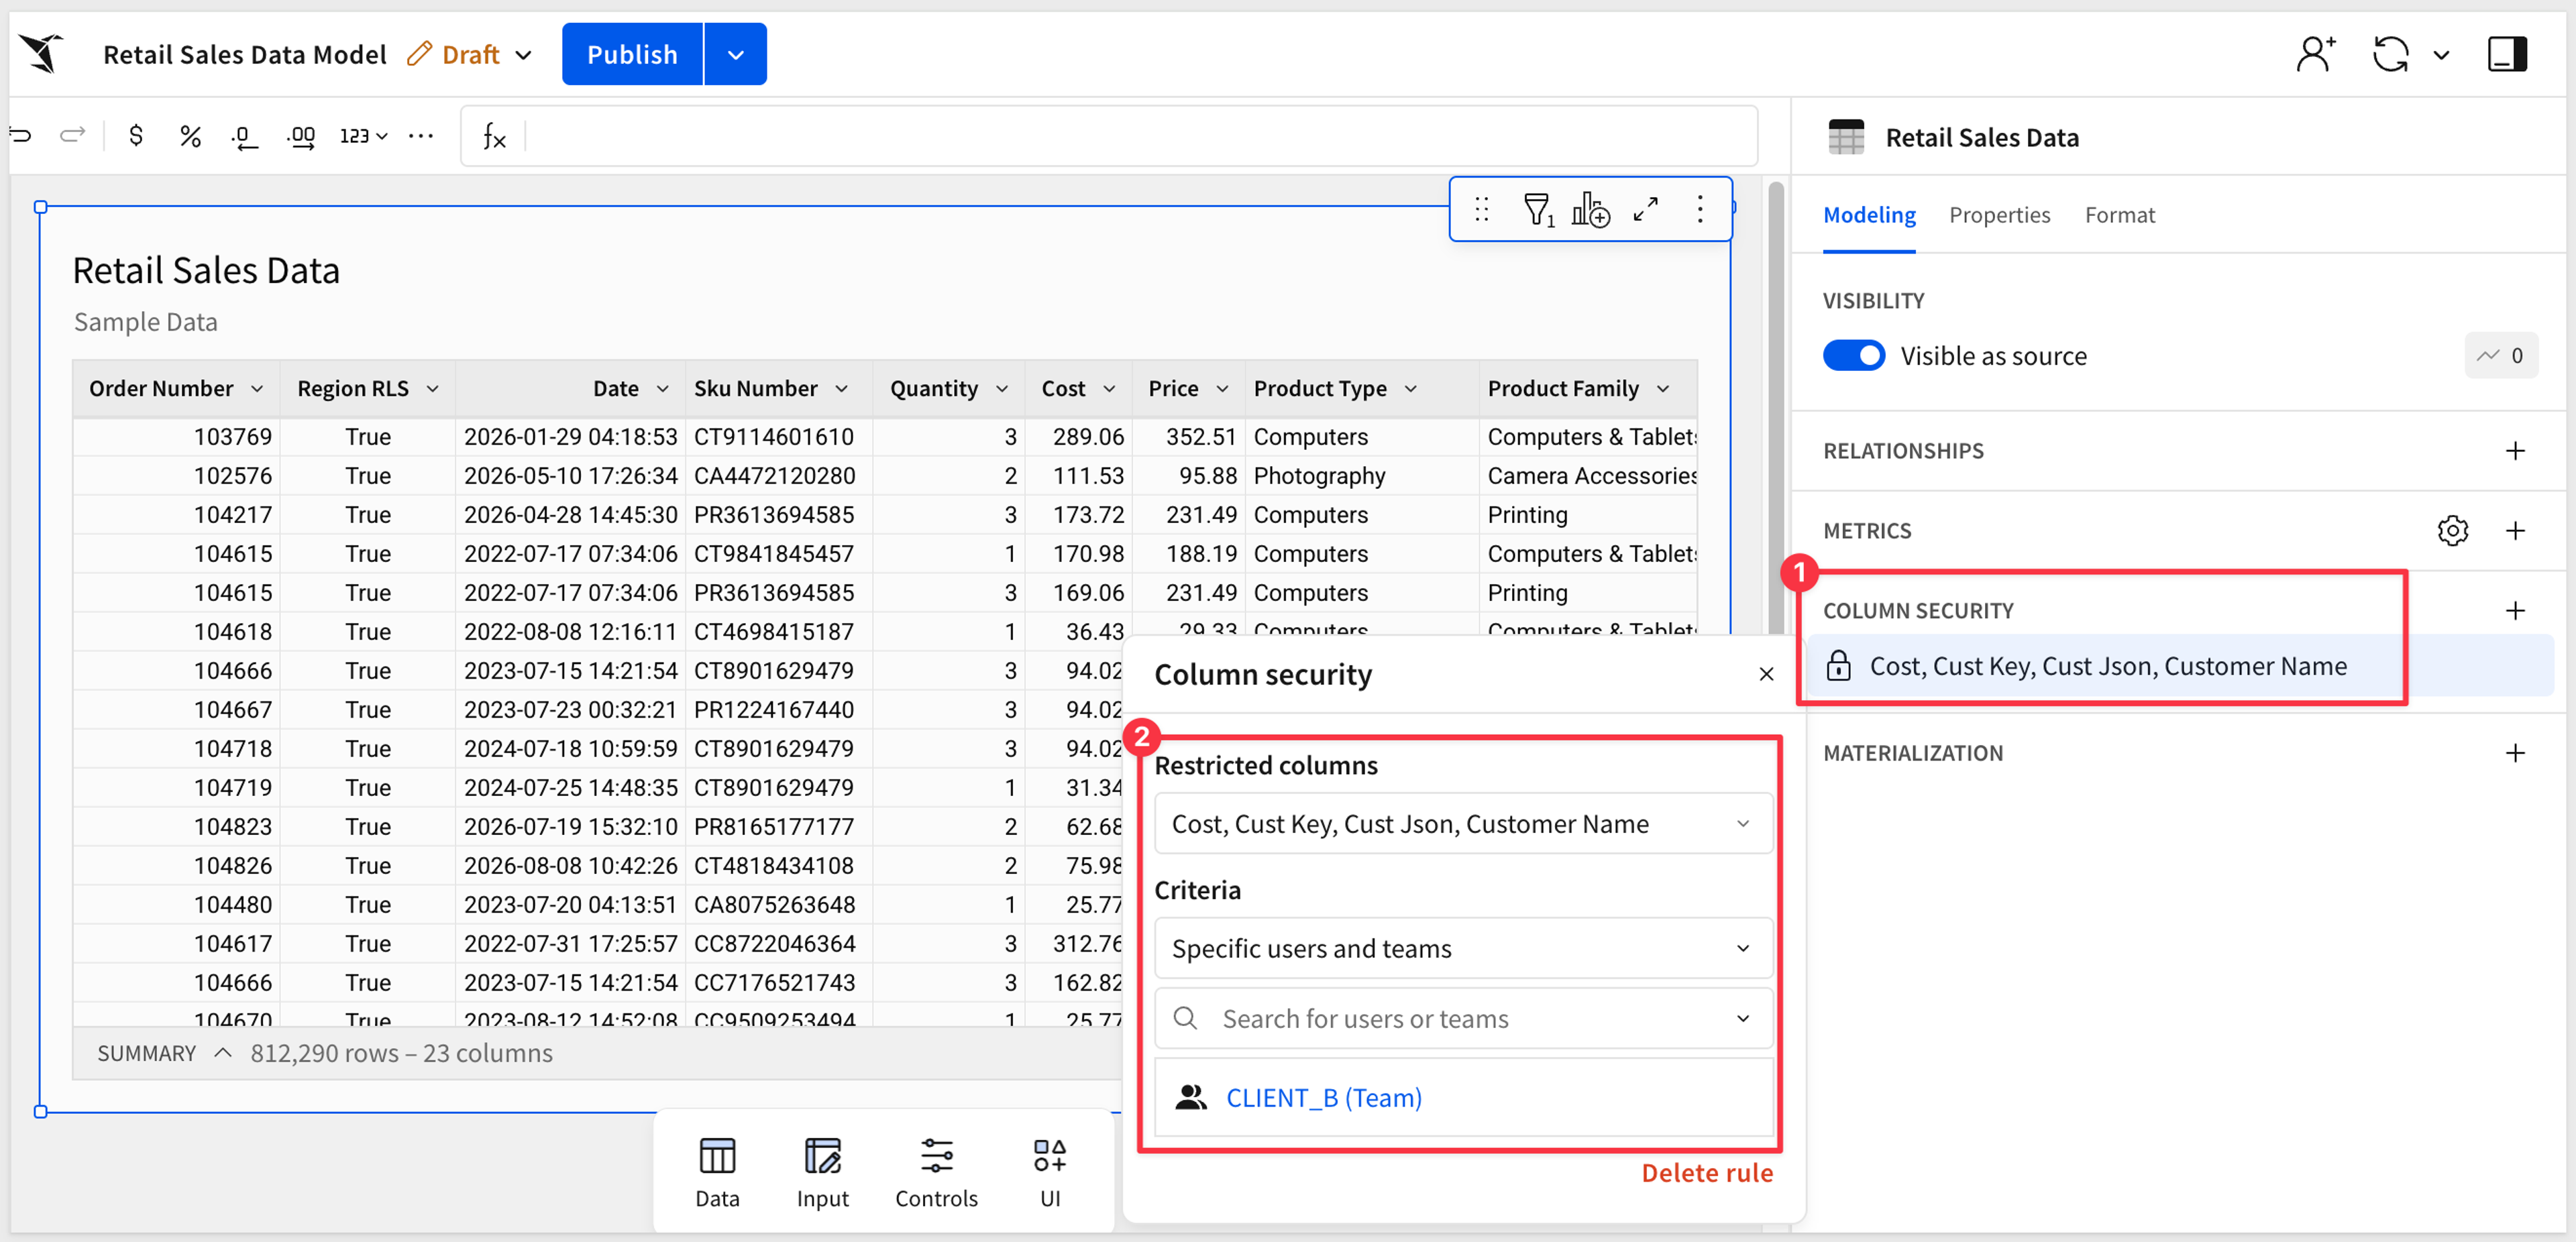Add column security rule plus icon

pos(2515,611)
